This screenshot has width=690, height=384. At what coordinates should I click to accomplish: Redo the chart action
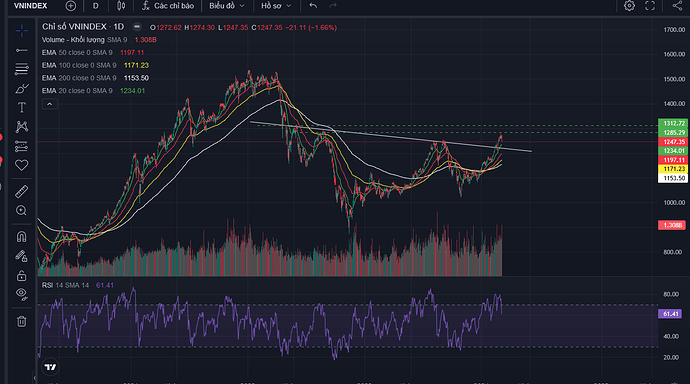point(333,6)
